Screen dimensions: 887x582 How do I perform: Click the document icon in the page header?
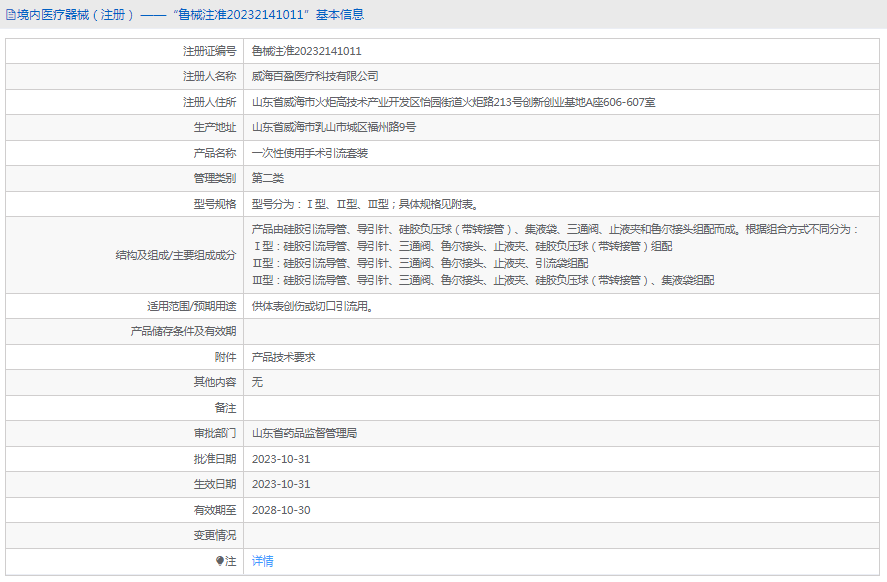coord(11,15)
